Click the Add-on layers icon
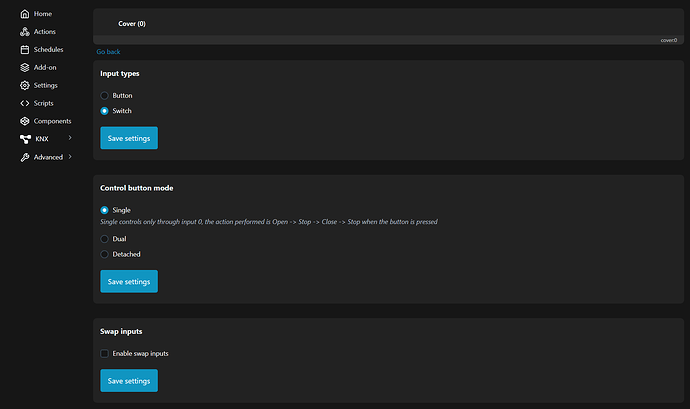 click(25, 67)
